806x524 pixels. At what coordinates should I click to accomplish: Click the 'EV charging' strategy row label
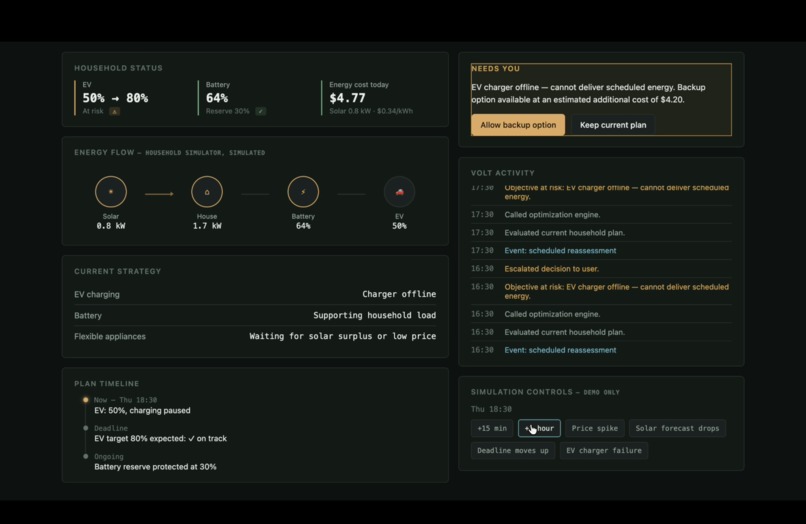[97, 295]
